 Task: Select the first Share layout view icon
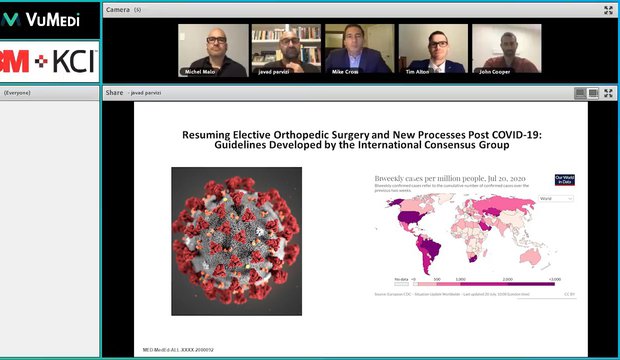[x=580, y=93]
